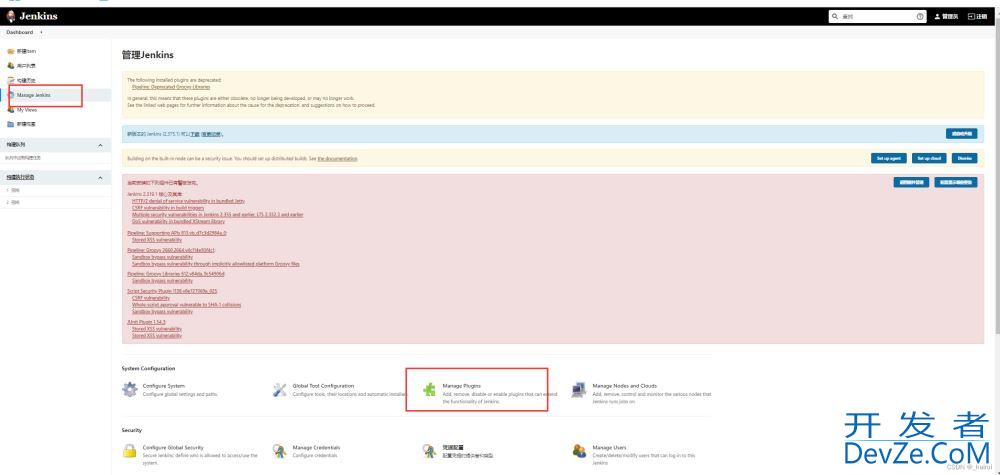Expand the Dashboard breadcrumb arrow
The image size is (1000, 475).
pyautogui.click(x=41, y=32)
